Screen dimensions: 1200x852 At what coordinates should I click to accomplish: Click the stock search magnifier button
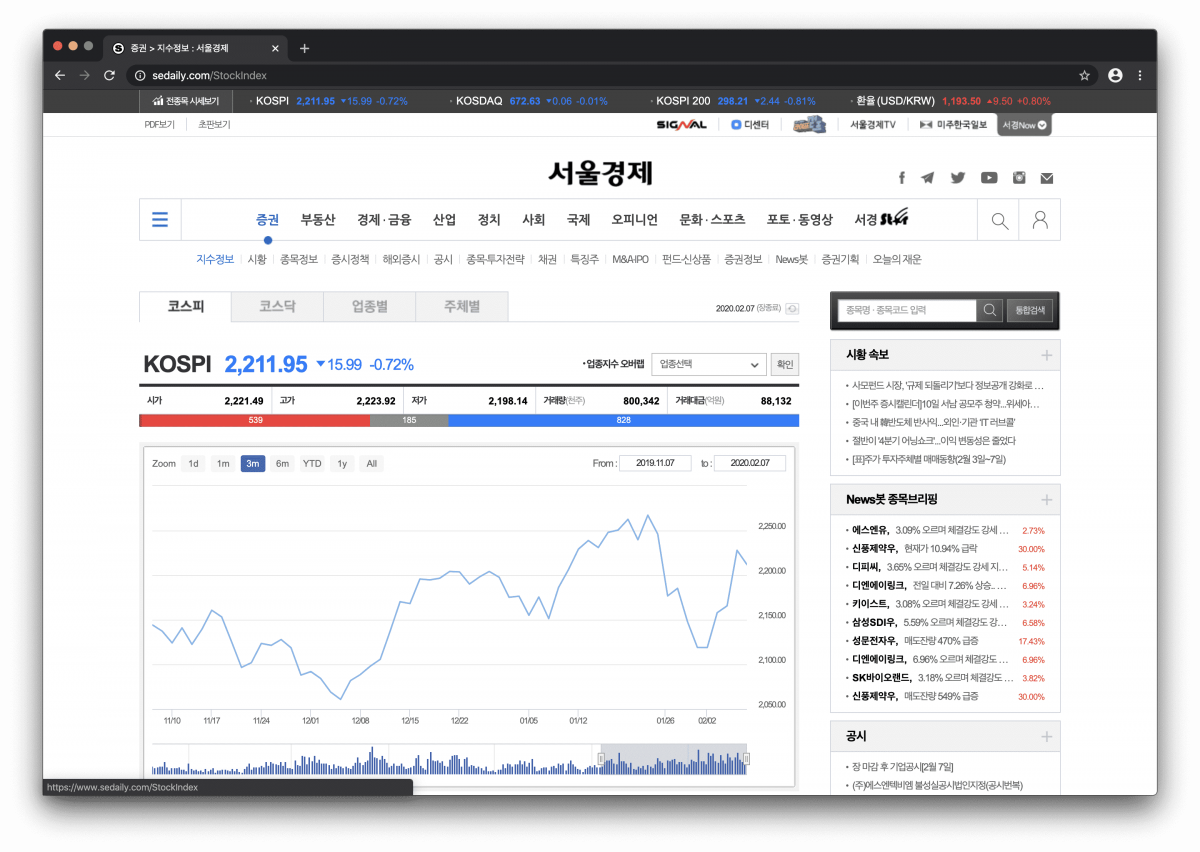click(x=990, y=311)
